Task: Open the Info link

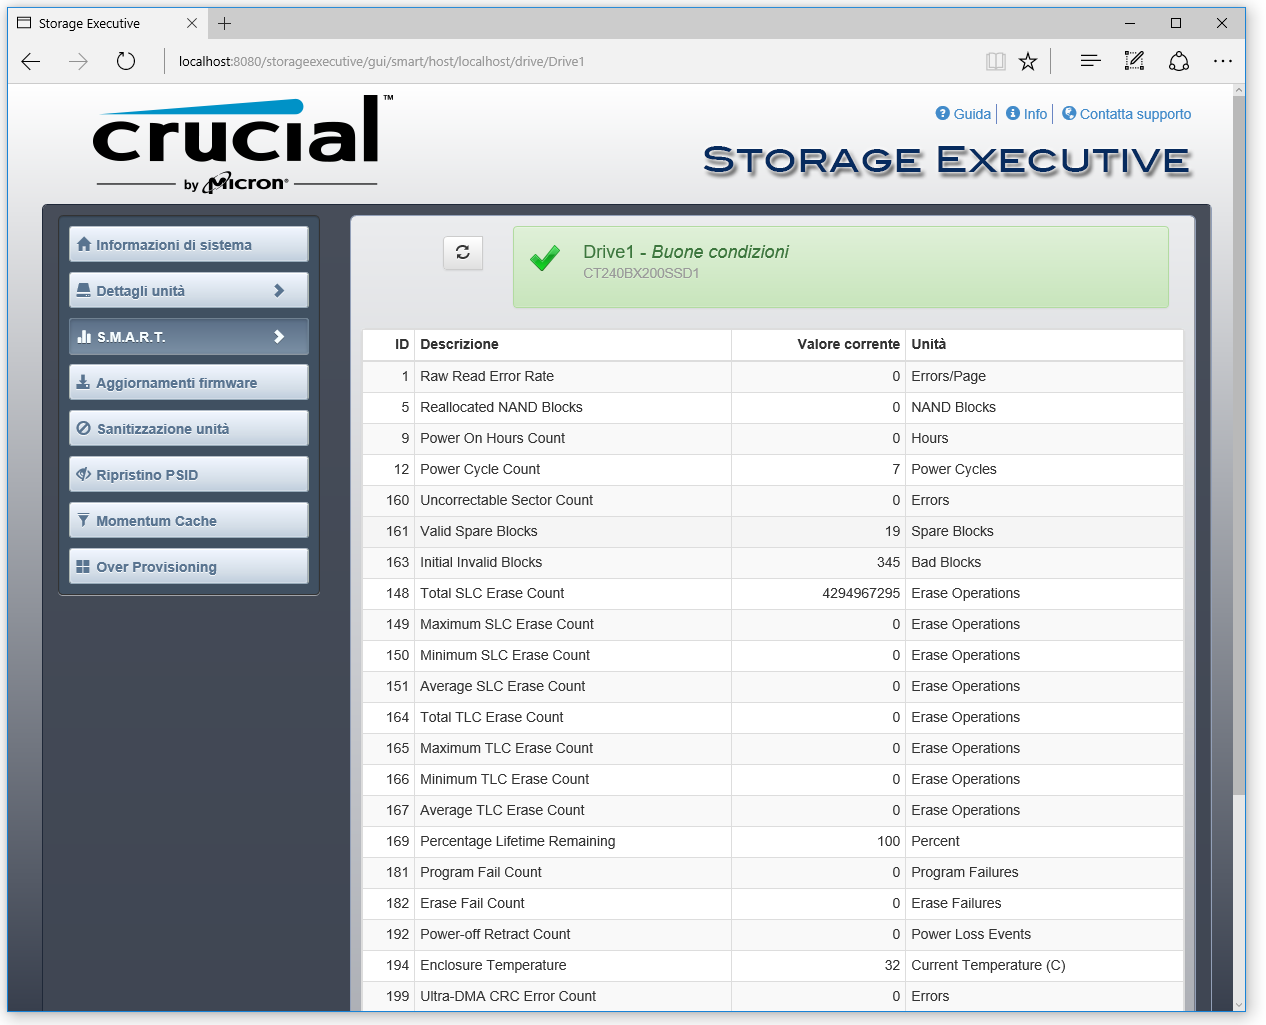Action: tap(1027, 114)
